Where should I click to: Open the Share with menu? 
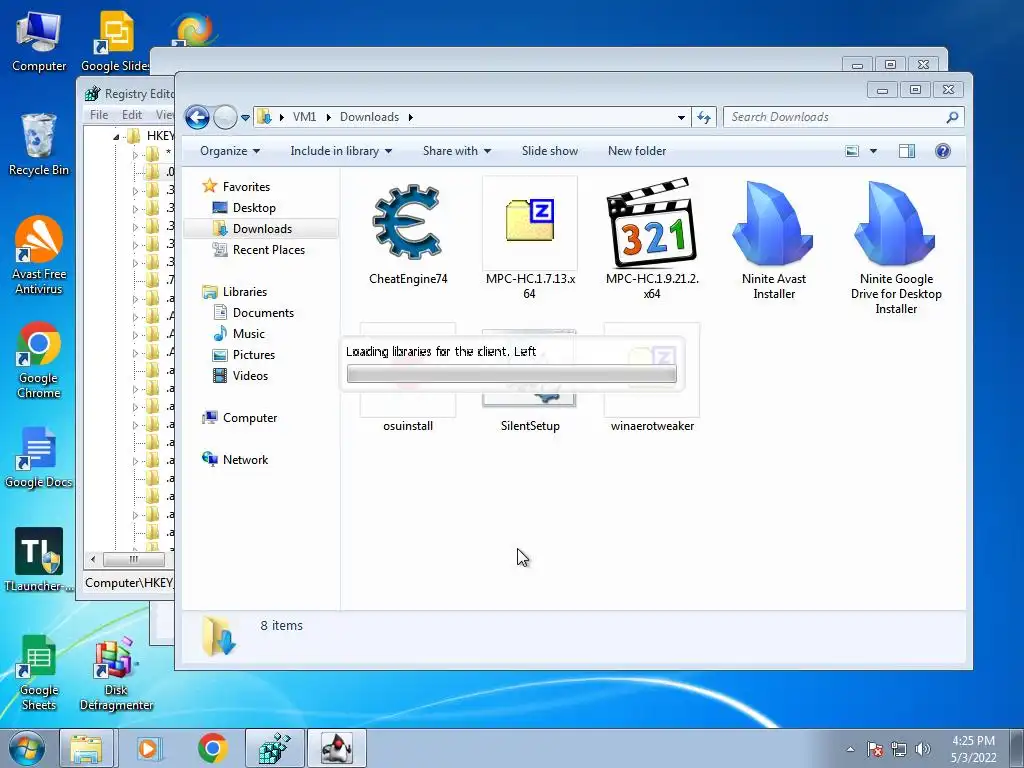point(456,151)
